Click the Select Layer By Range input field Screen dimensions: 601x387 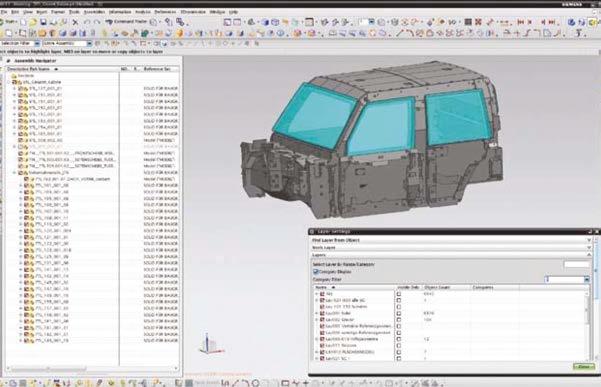pyautogui.click(x=576, y=264)
